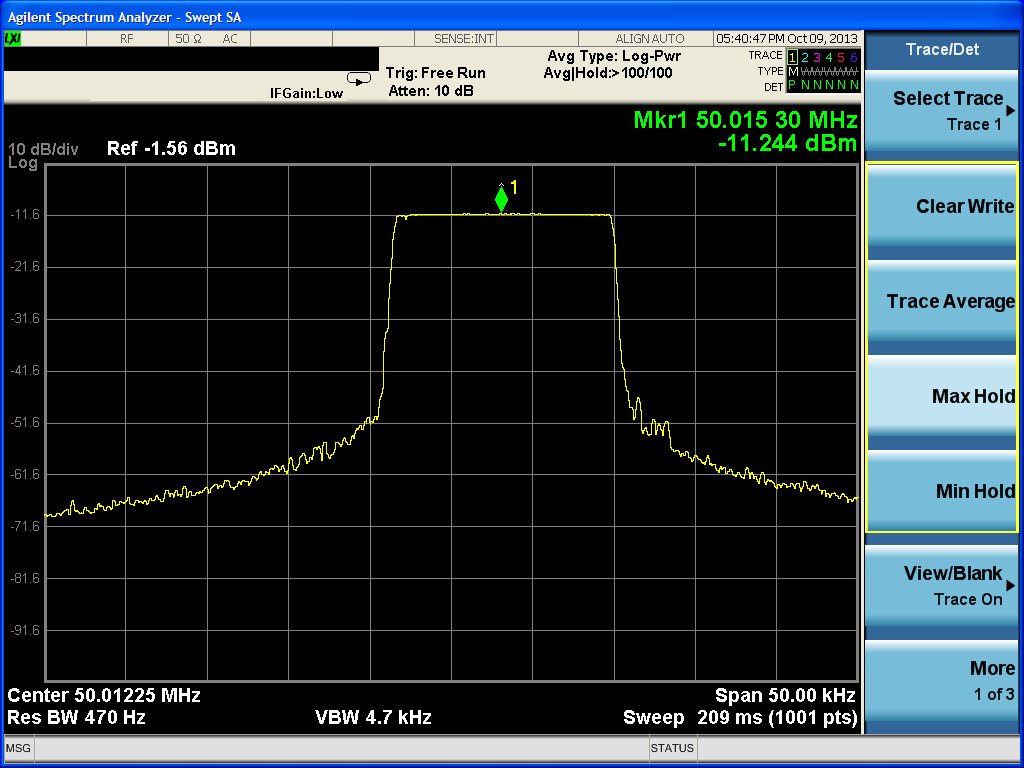Open View/Blank Trace On softkey

[x=942, y=585]
